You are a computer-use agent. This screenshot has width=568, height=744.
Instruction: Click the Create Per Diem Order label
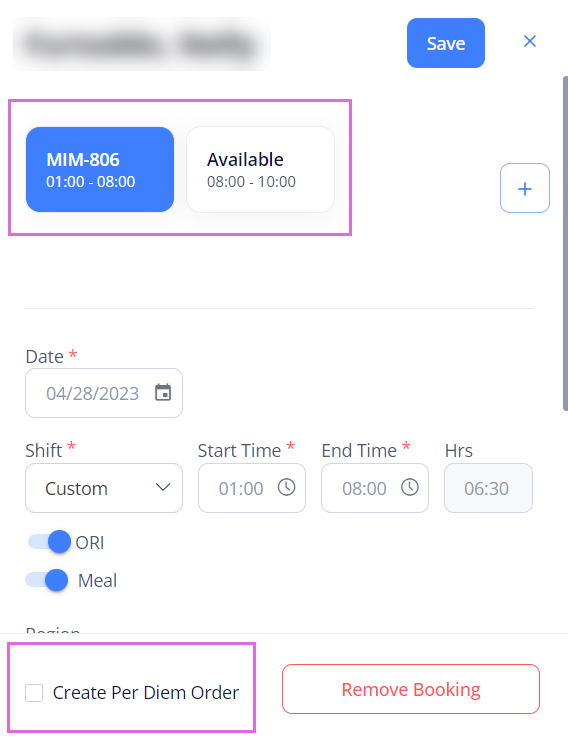[x=146, y=693]
